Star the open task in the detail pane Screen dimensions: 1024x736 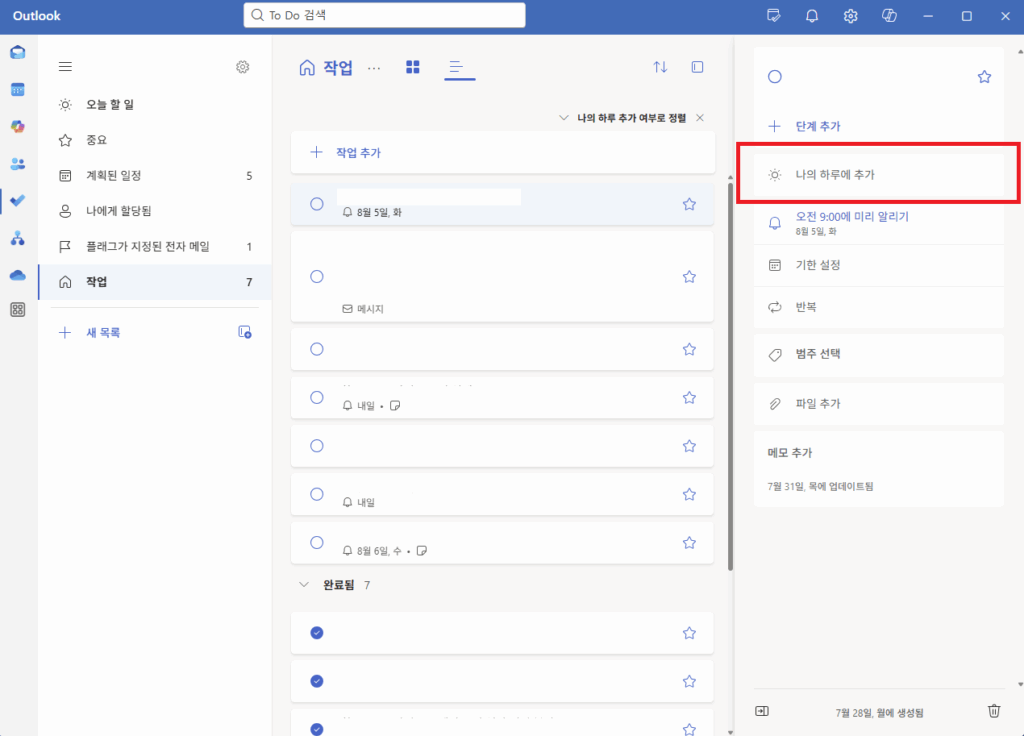tap(984, 75)
